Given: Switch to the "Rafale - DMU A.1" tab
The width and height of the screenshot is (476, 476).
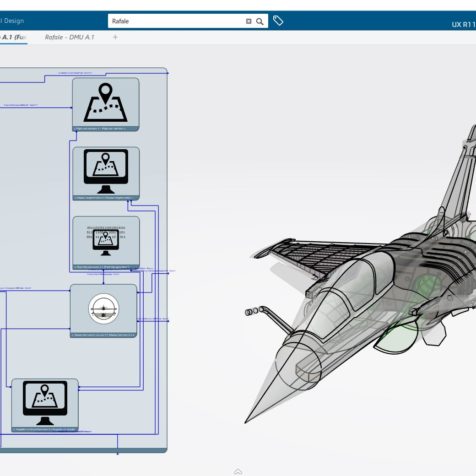Looking at the screenshot, I should (70, 37).
